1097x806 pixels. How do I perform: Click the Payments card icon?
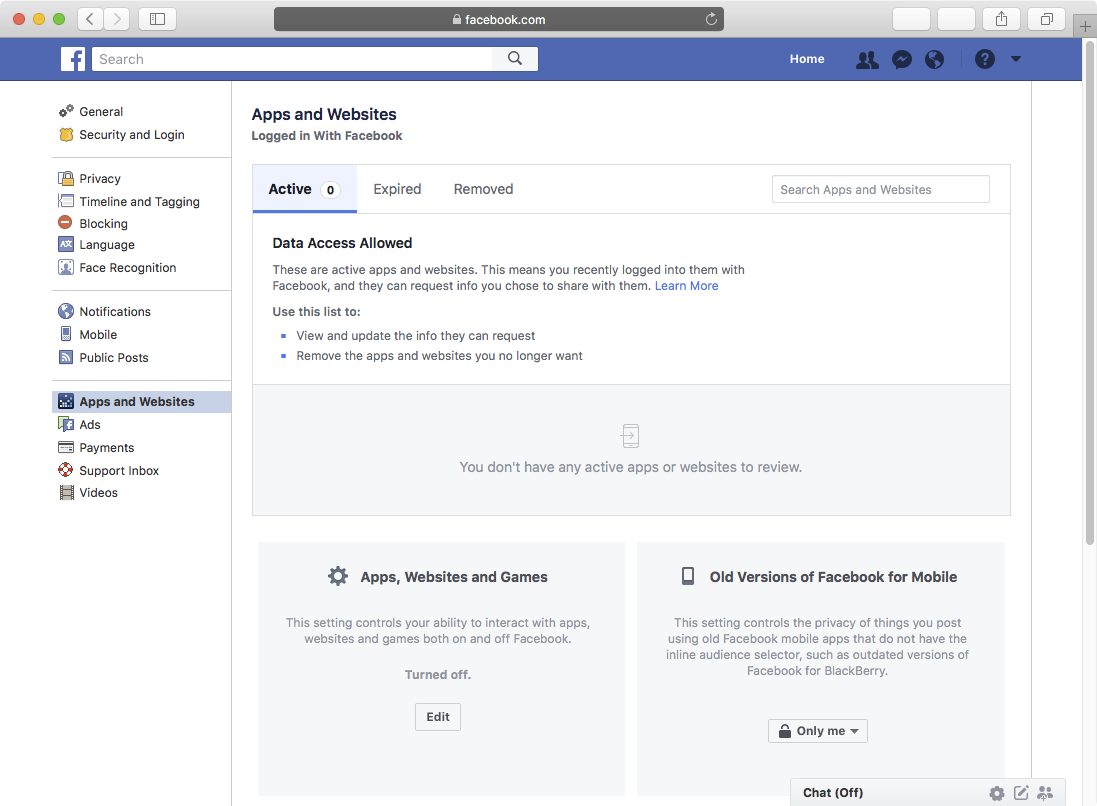click(66, 447)
